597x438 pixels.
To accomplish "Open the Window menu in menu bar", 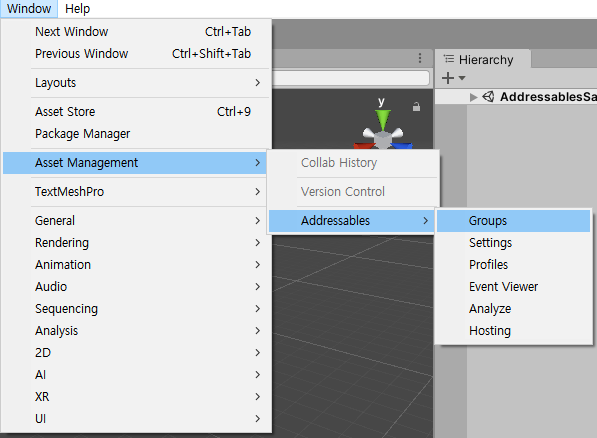I will pos(29,8).
